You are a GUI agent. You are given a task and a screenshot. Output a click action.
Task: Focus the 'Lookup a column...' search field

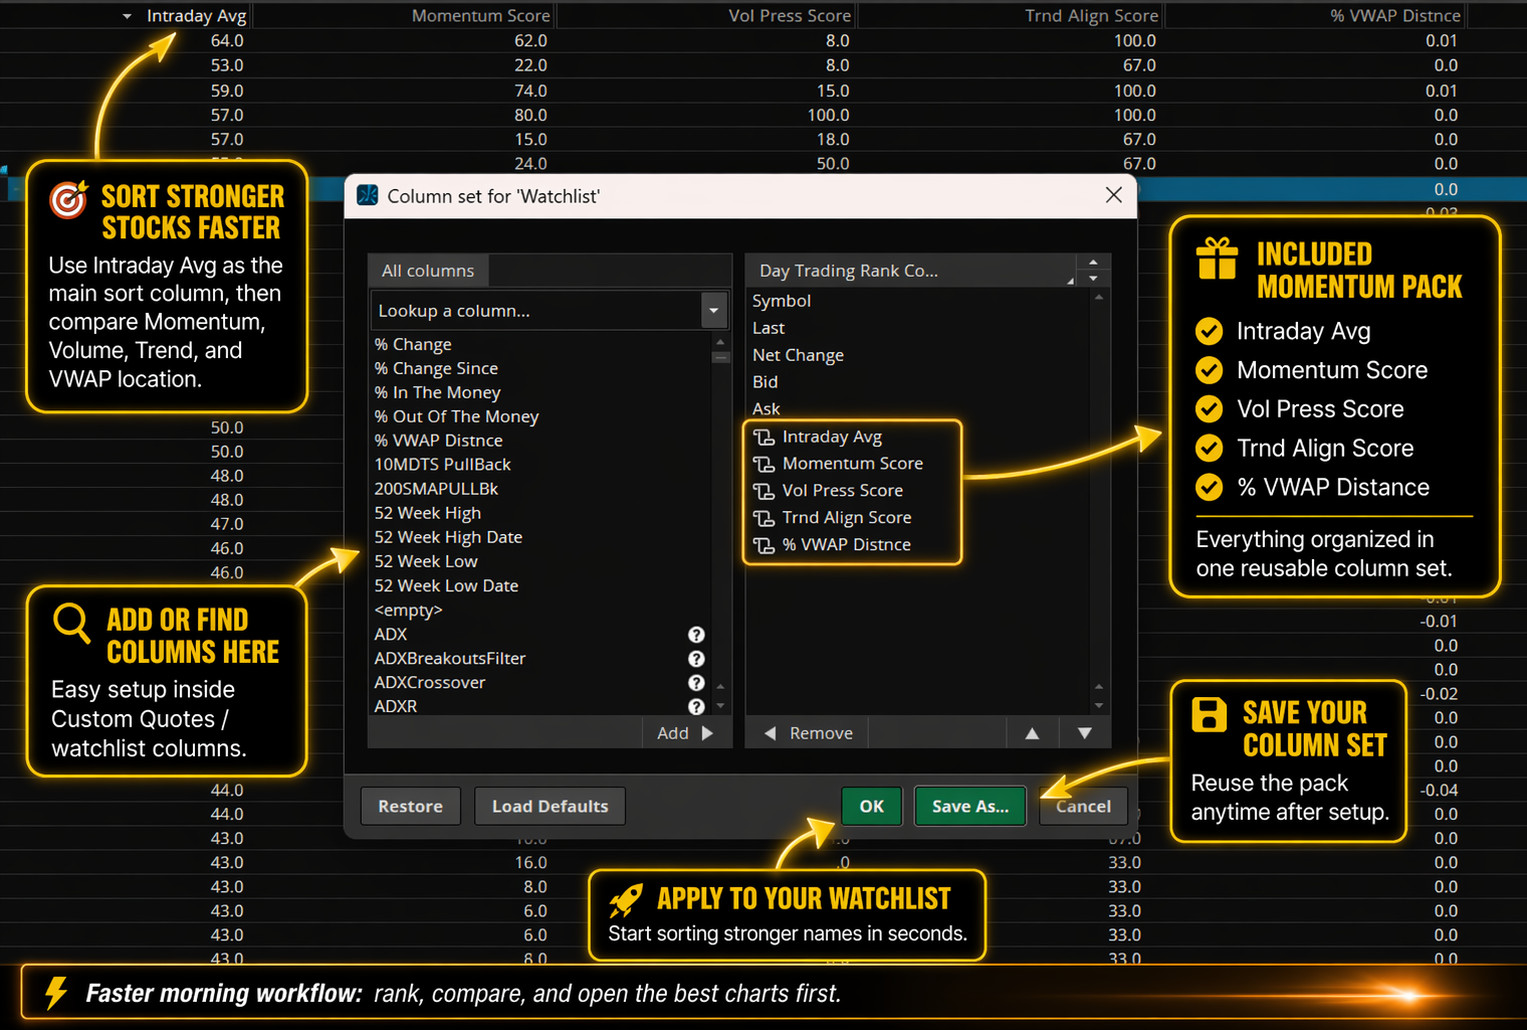[x=538, y=311]
